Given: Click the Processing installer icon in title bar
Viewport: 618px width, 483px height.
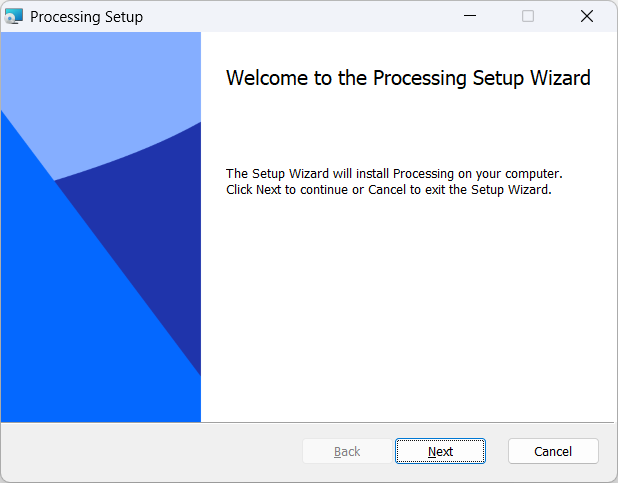Looking at the screenshot, I should point(14,16).
